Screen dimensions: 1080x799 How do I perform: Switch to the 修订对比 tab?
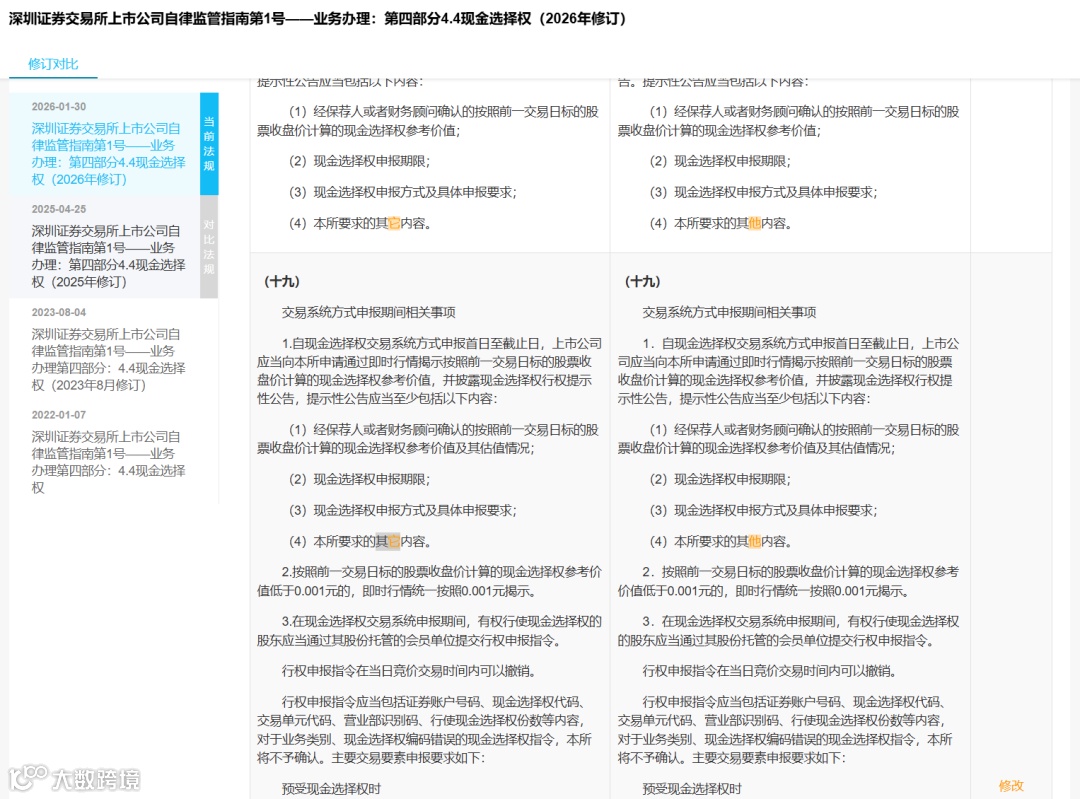click(53, 64)
